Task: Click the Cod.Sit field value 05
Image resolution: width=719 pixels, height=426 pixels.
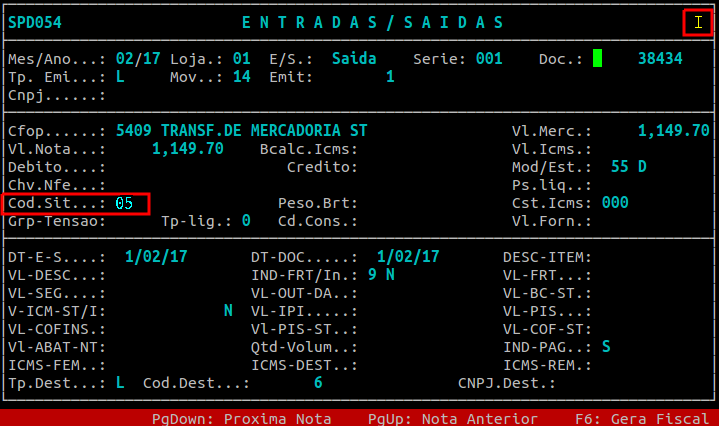Action: (x=124, y=203)
